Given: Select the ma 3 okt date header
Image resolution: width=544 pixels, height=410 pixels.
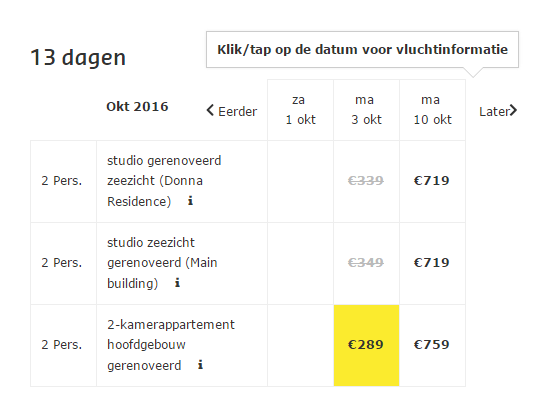Looking at the screenshot, I should click(366, 110).
